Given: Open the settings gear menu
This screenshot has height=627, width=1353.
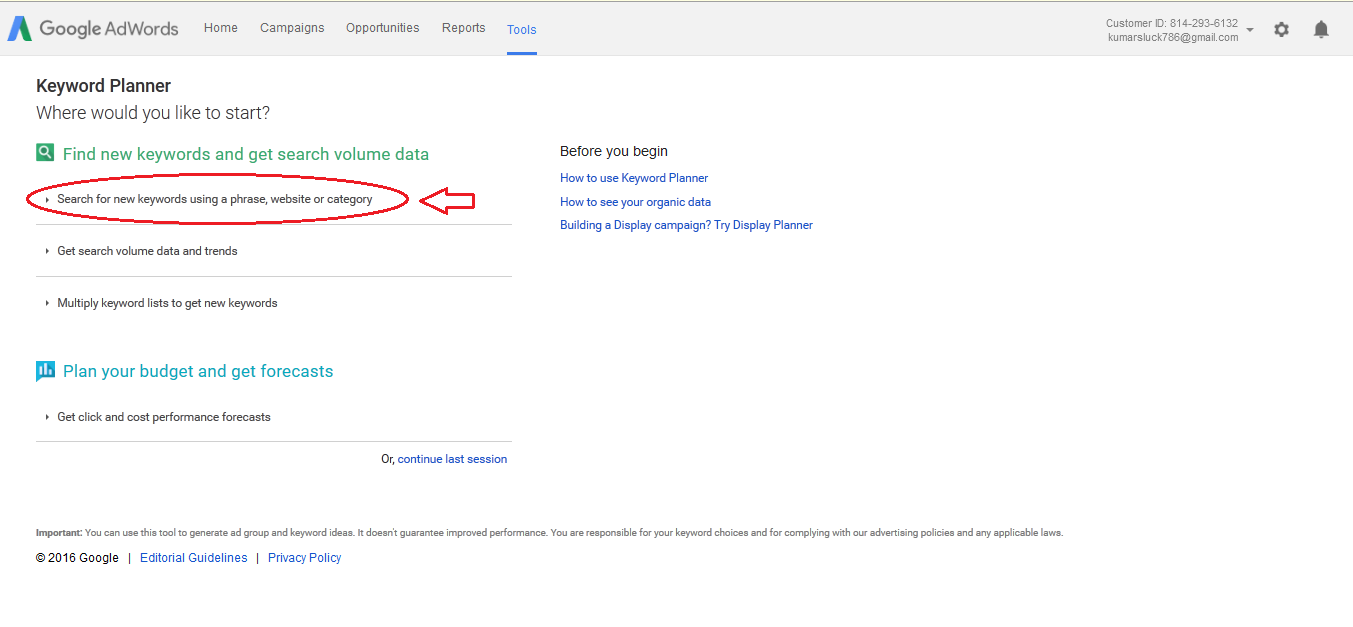Looking at the screenshot, I should coord(1281,30).
